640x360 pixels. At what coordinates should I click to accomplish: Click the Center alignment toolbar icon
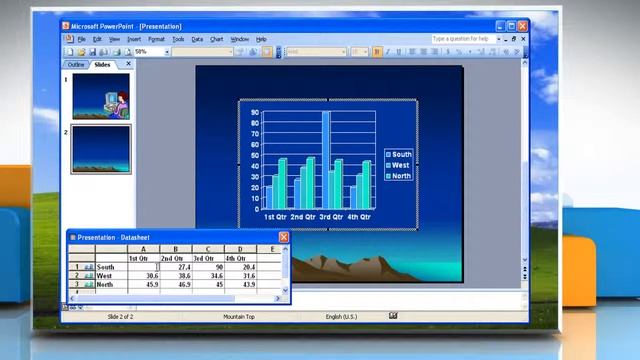(423, 52)
